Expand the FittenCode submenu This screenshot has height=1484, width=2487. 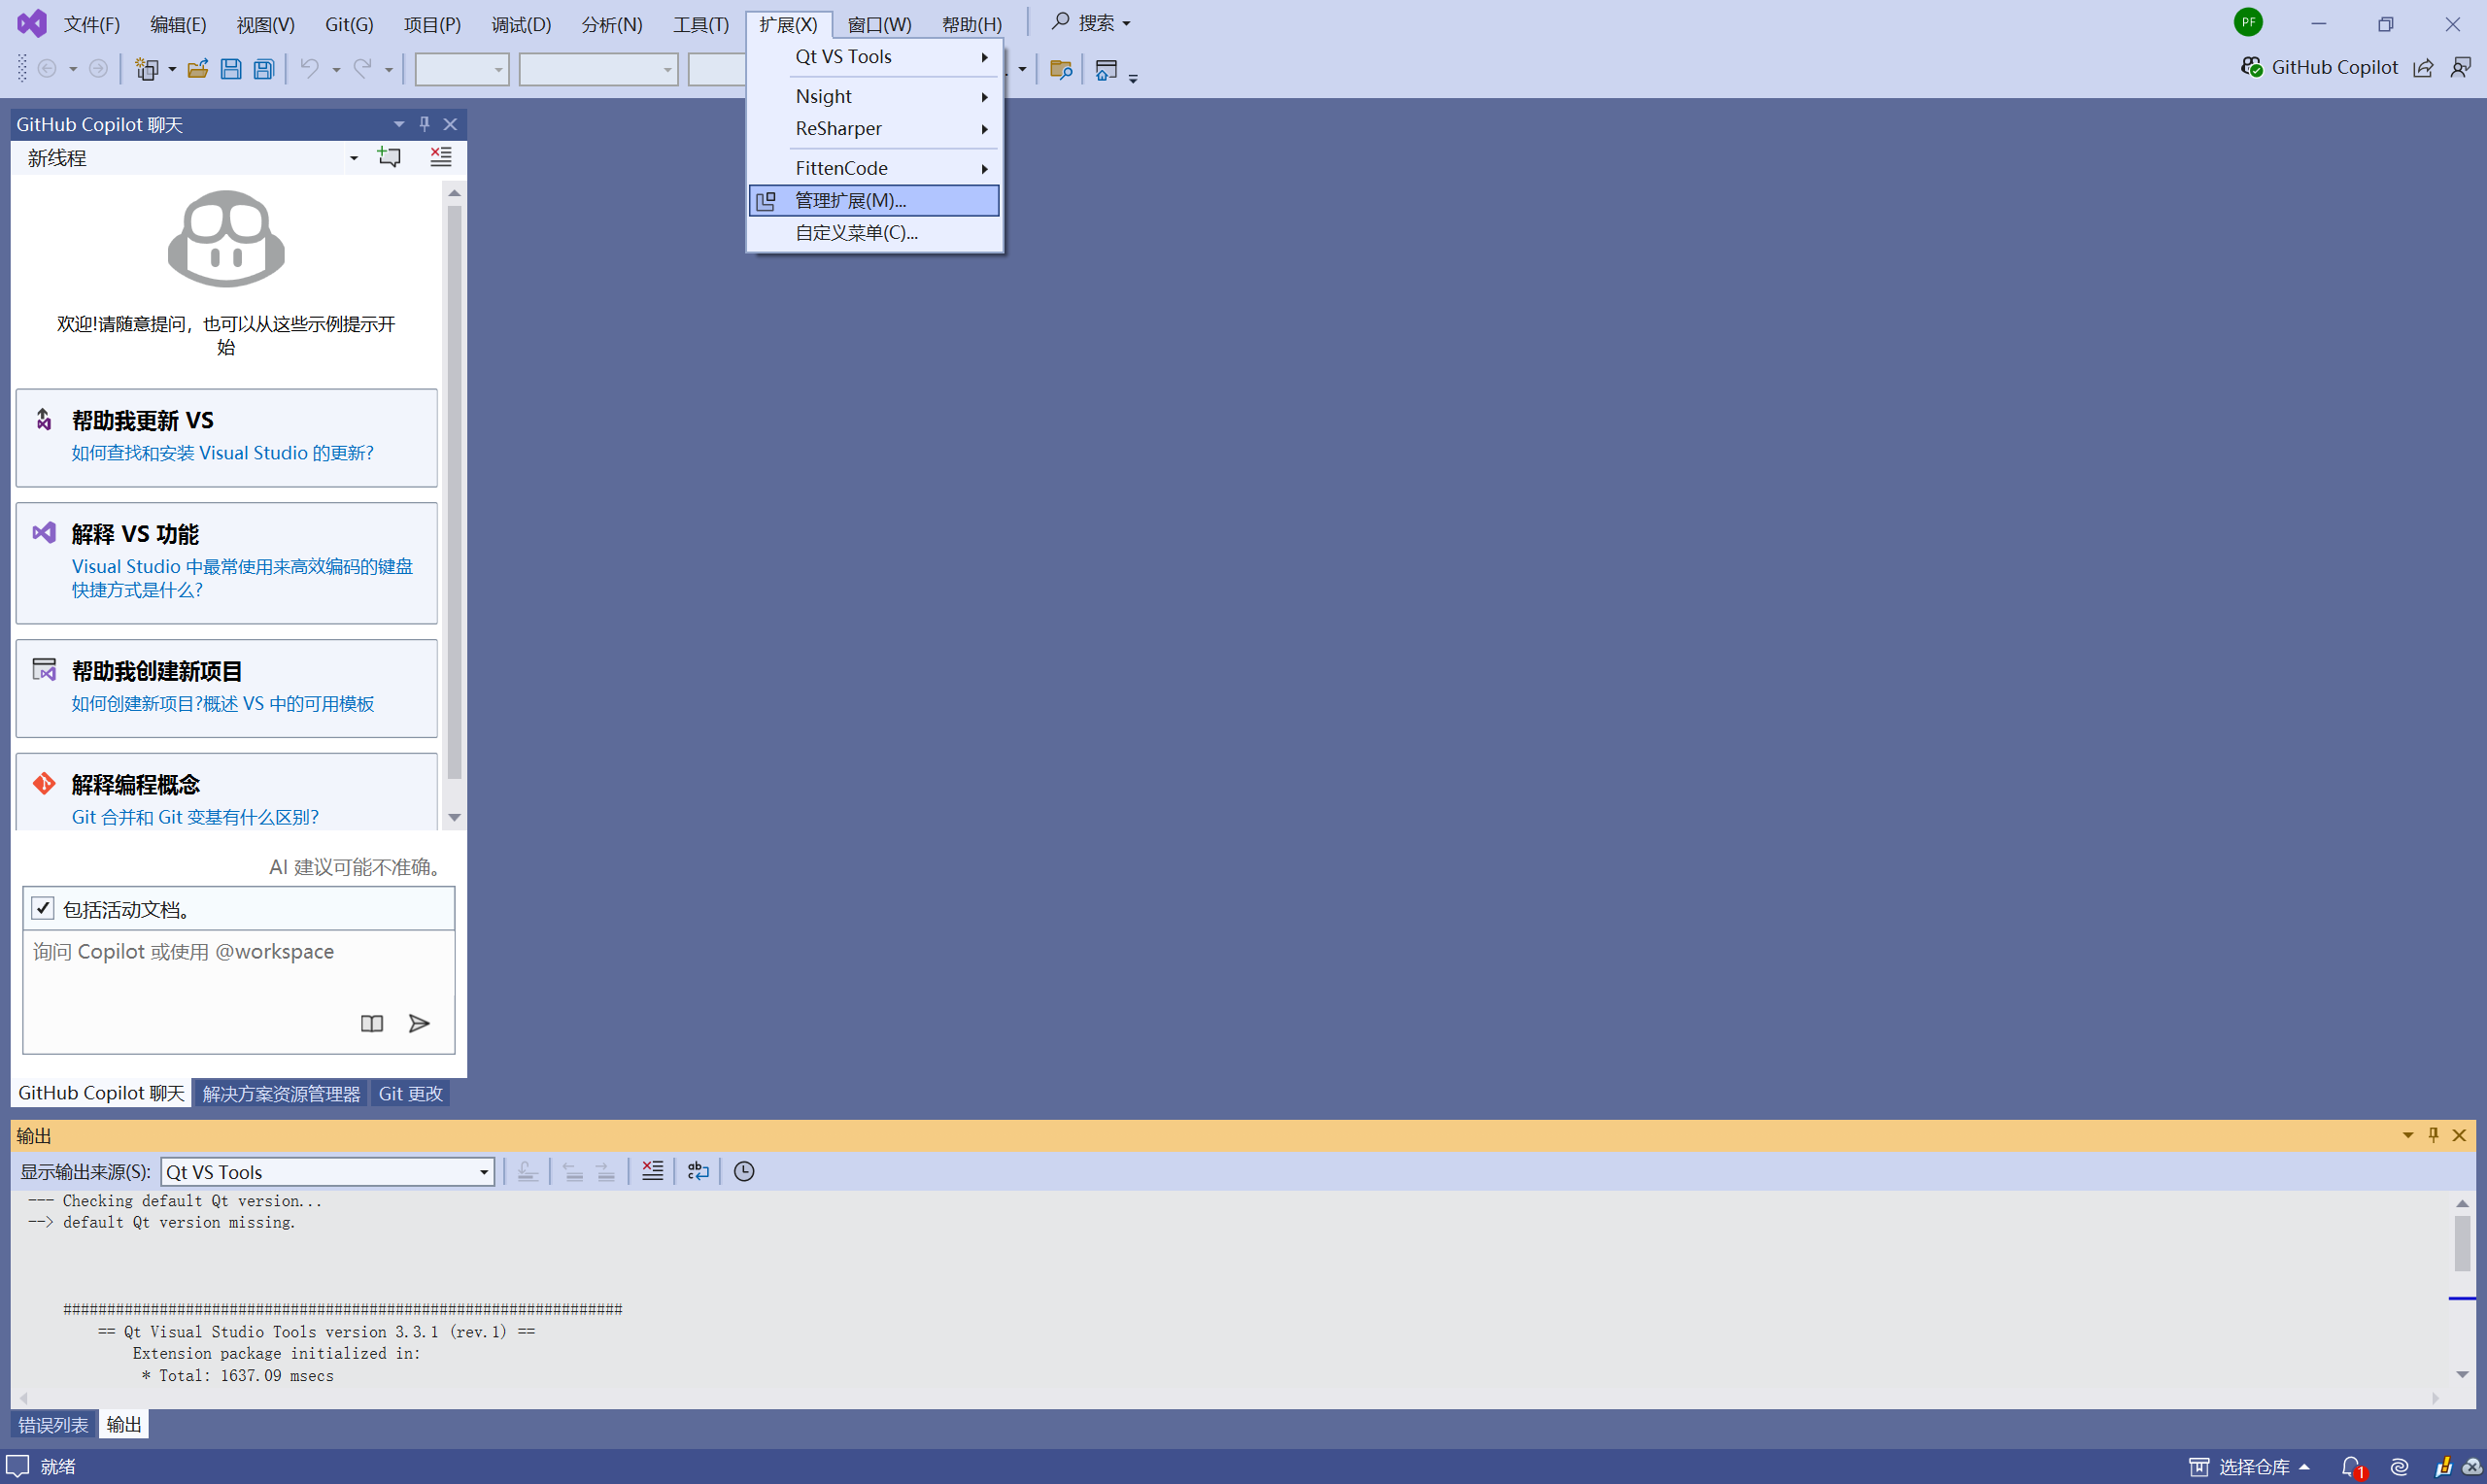874,168
